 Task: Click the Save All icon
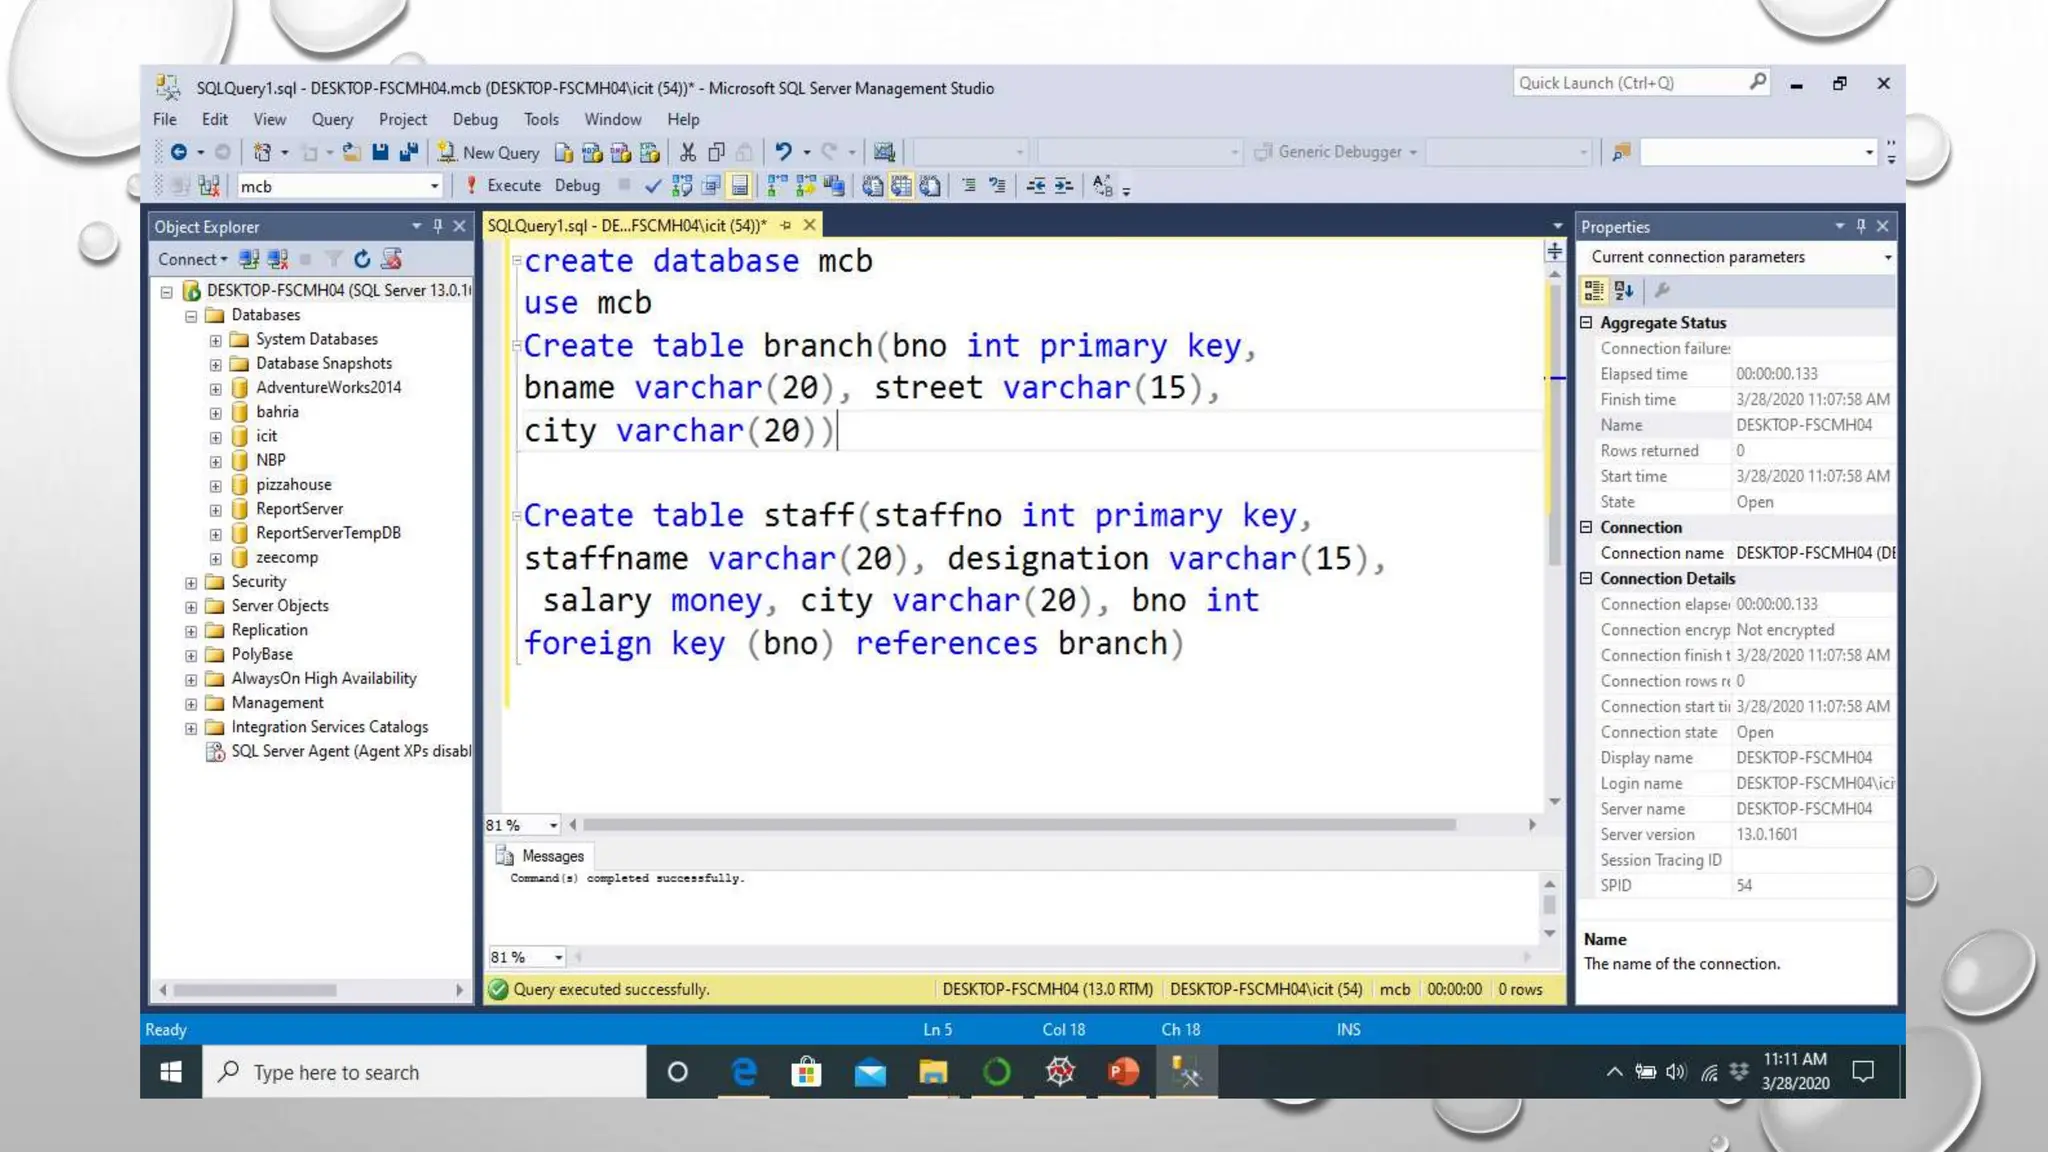click(408, 152)
